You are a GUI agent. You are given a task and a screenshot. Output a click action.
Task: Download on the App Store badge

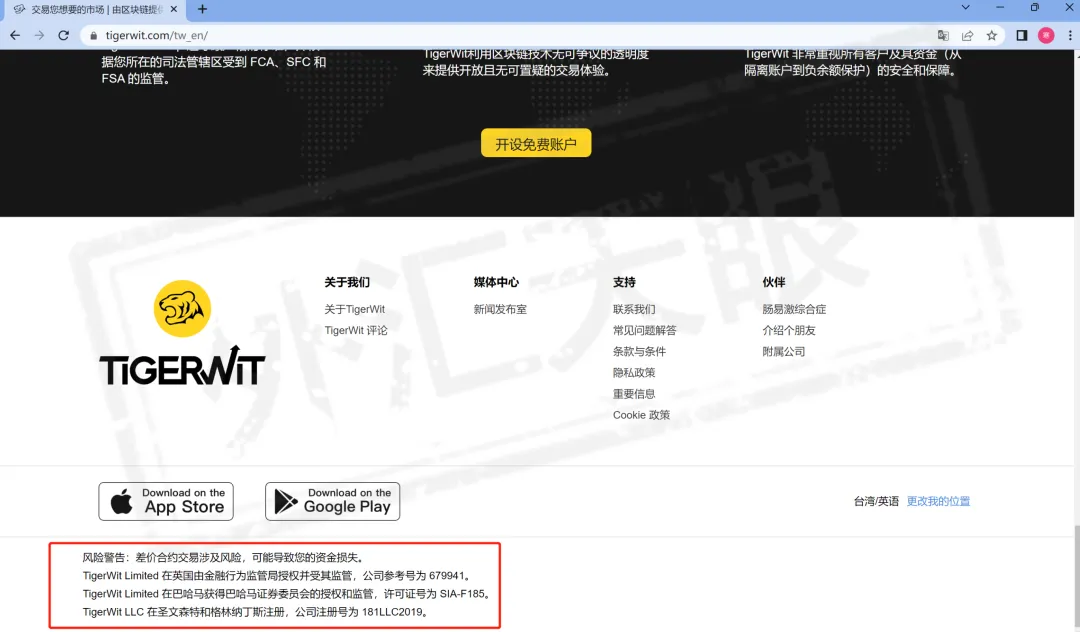[x=166, y=501]
